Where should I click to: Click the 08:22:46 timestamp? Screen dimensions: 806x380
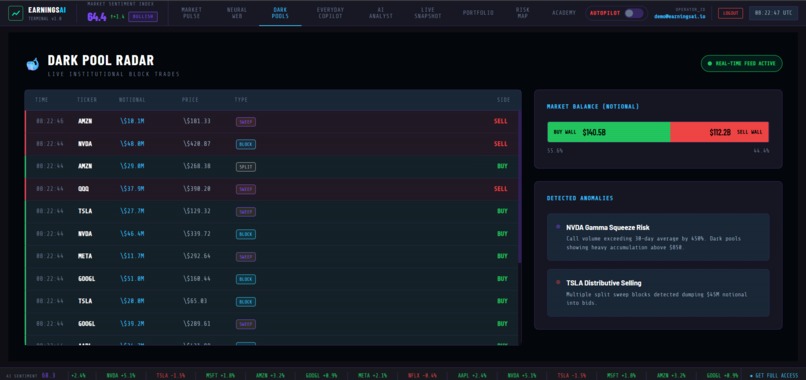[50, 121]
